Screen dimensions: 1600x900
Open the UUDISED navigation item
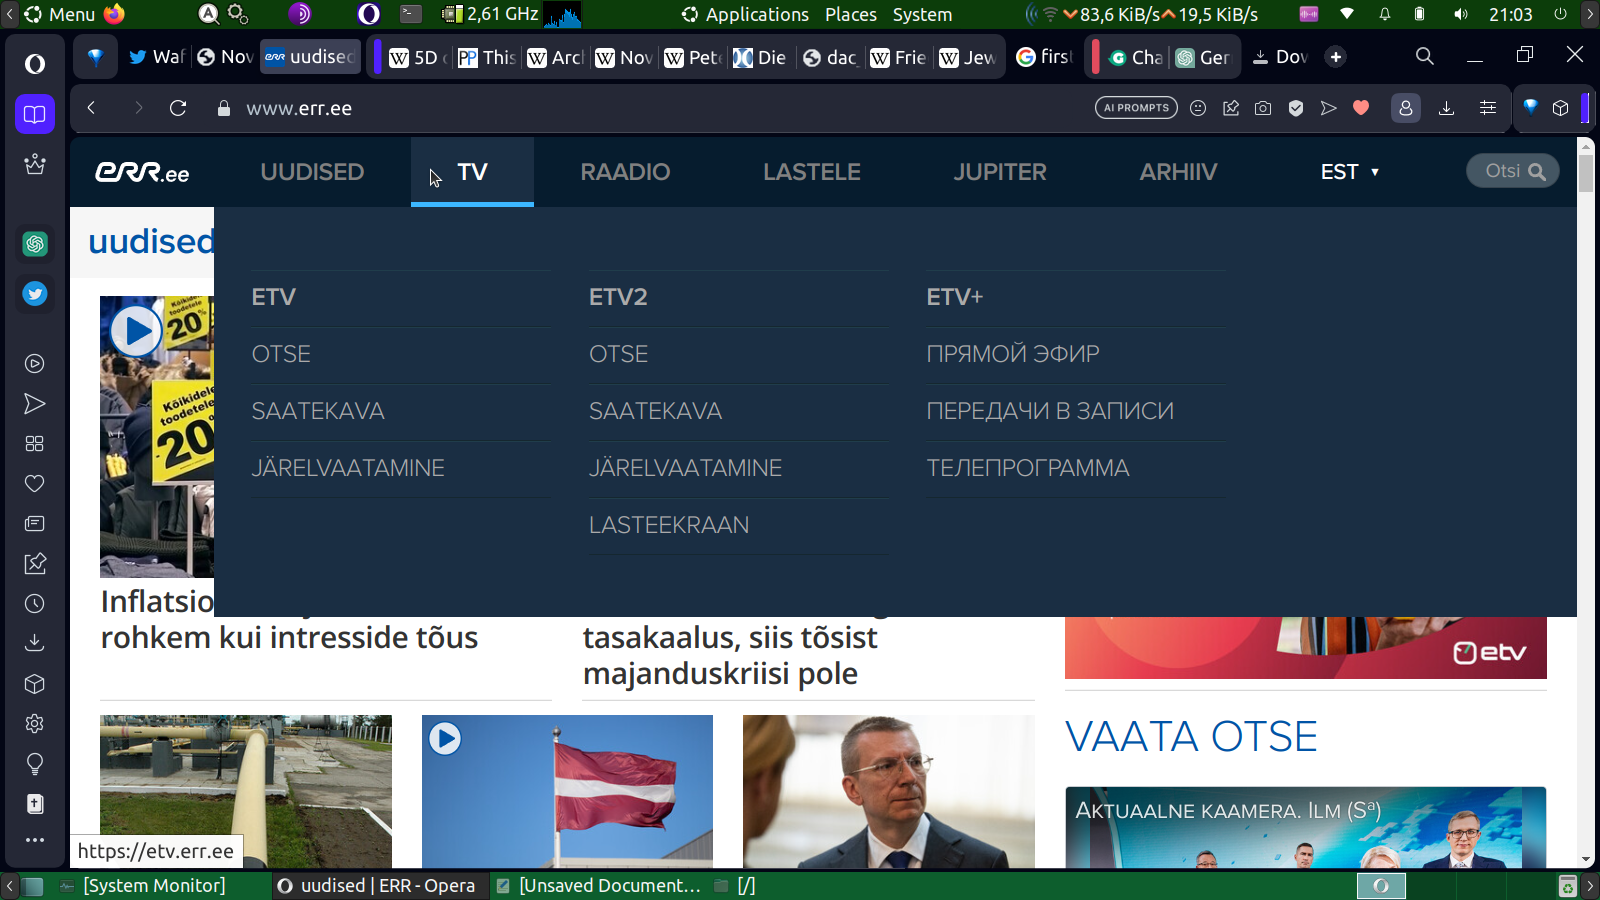tap(312, 172)
